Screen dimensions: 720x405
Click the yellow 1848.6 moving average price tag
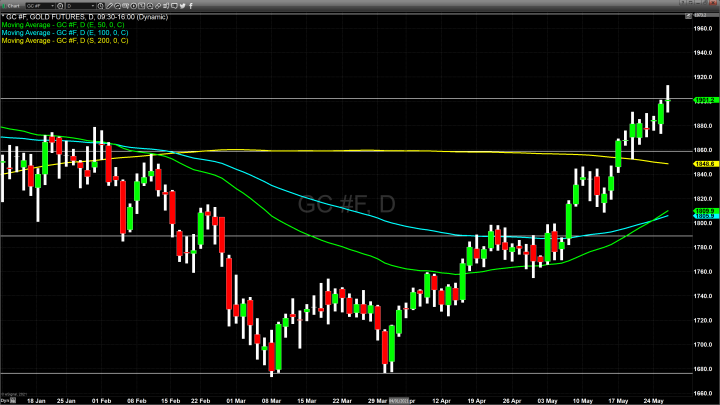(x=703, y=163)
